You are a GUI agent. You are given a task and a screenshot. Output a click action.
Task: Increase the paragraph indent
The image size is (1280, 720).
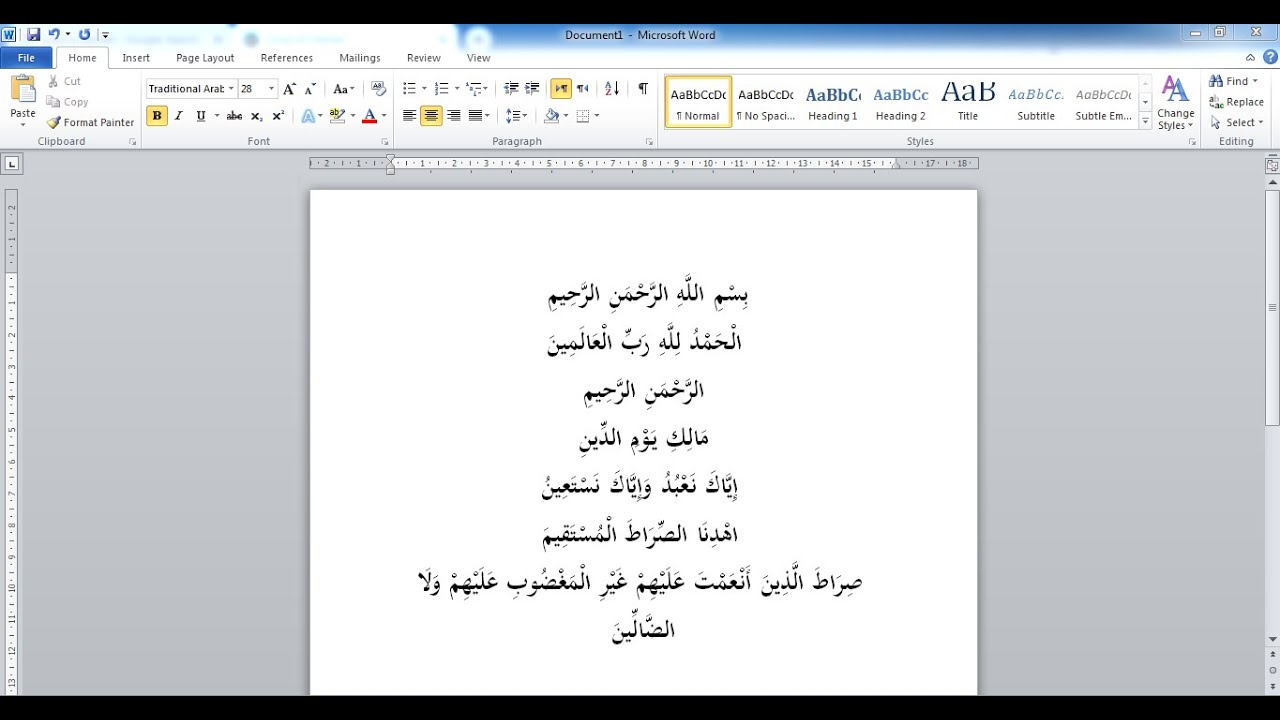click(x=532, y=89)
